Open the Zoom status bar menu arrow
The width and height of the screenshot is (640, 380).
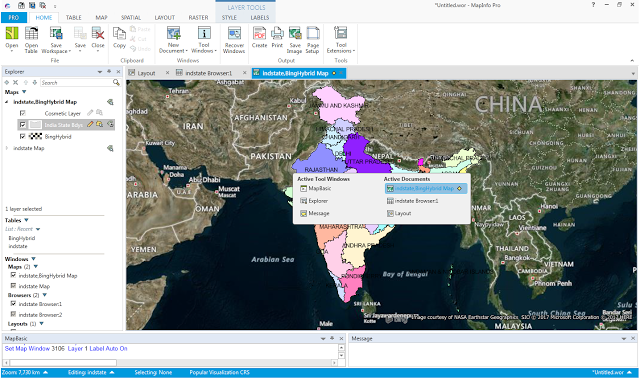[x=45, y=372]
